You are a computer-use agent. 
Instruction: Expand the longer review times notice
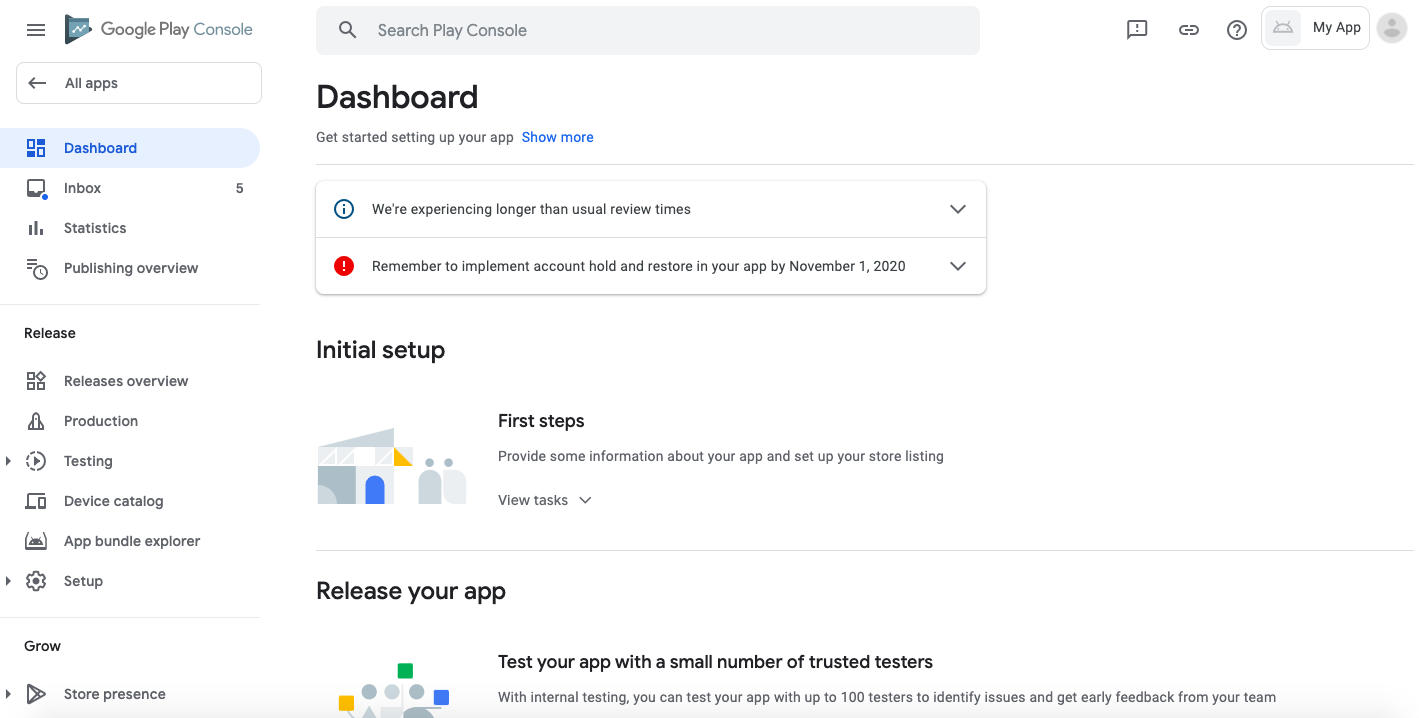(x=957, y=209)
